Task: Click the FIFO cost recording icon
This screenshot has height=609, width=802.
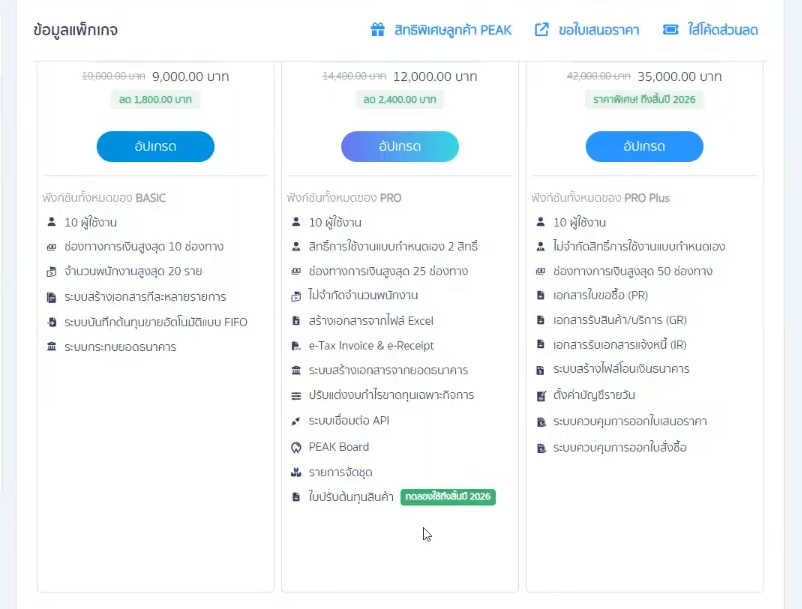Action: 51,322
